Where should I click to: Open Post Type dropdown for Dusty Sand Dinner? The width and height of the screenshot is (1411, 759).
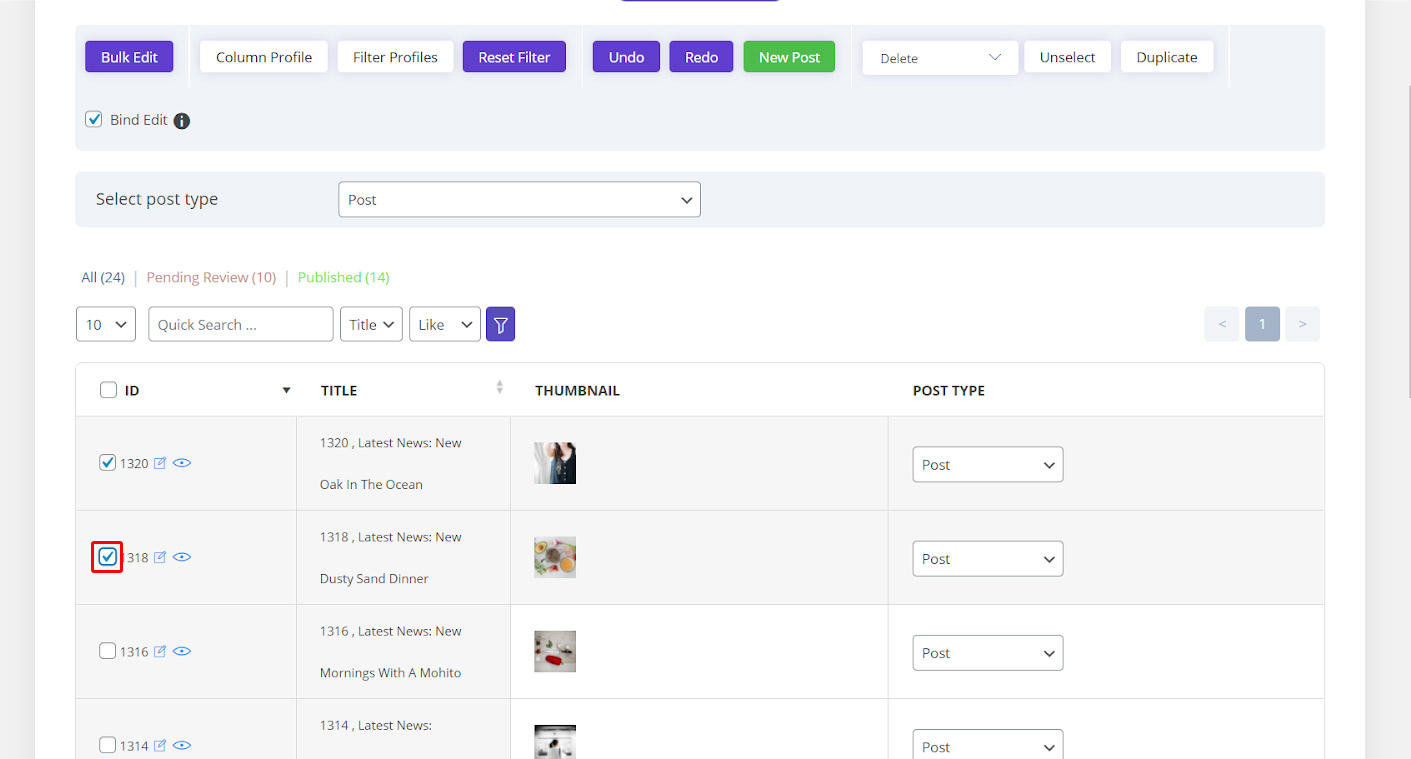[988, 558]
